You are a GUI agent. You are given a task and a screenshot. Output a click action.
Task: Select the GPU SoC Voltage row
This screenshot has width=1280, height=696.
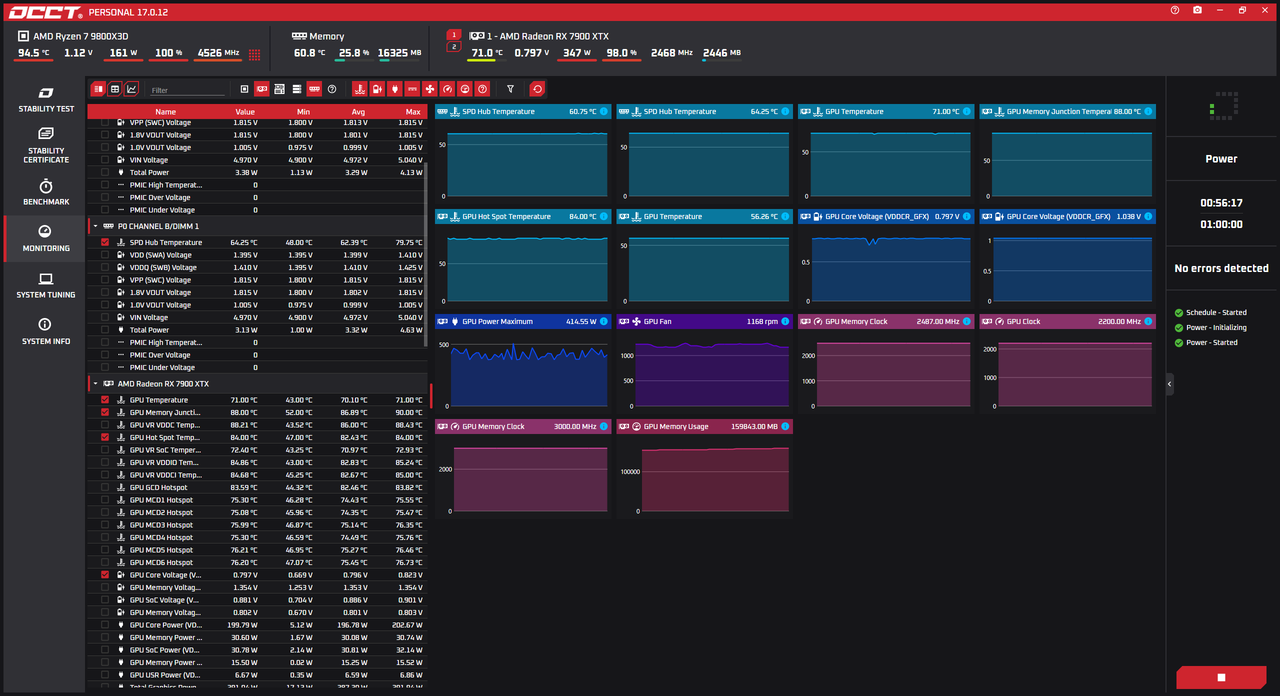pos(258,600)
